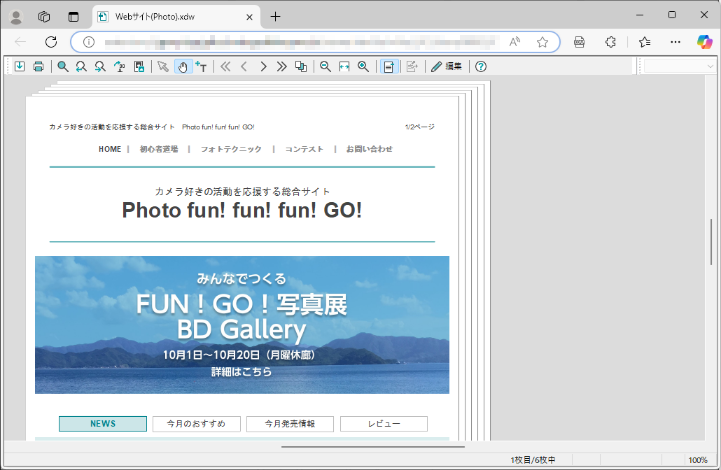Zoom in with plus magnifier

[363, 67]
